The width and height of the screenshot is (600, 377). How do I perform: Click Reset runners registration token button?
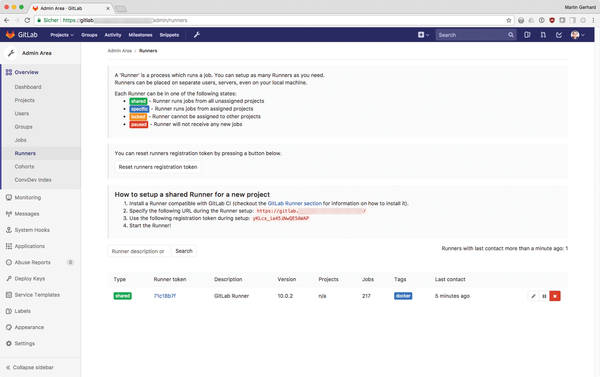pyautogui.click(x=158, y=167)
